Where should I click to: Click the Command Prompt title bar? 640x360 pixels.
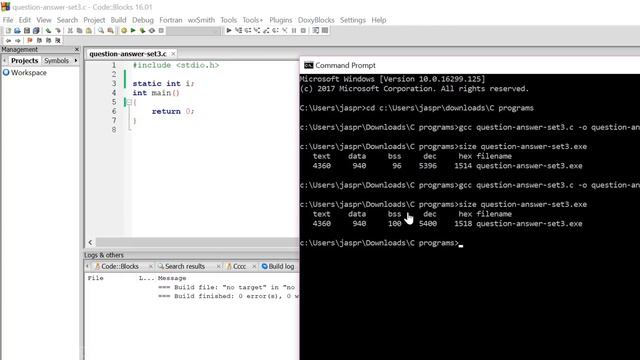[470, 65]
